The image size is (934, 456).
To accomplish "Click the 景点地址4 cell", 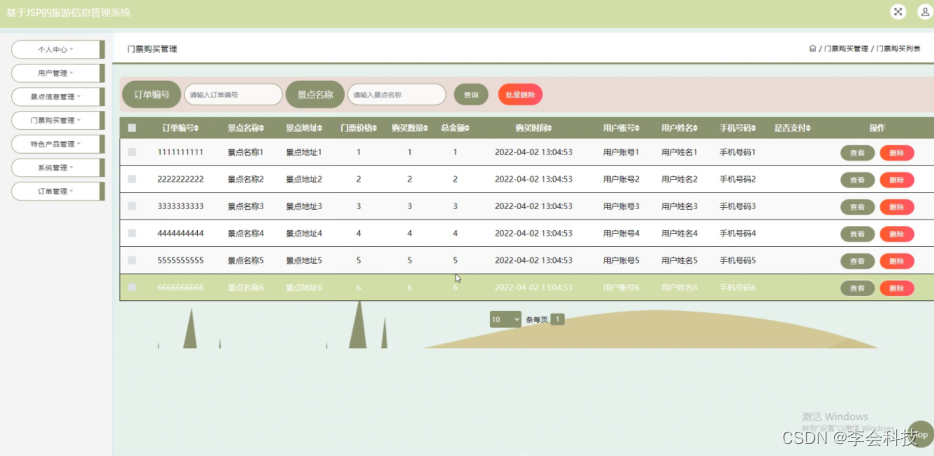I will [304, 233].
